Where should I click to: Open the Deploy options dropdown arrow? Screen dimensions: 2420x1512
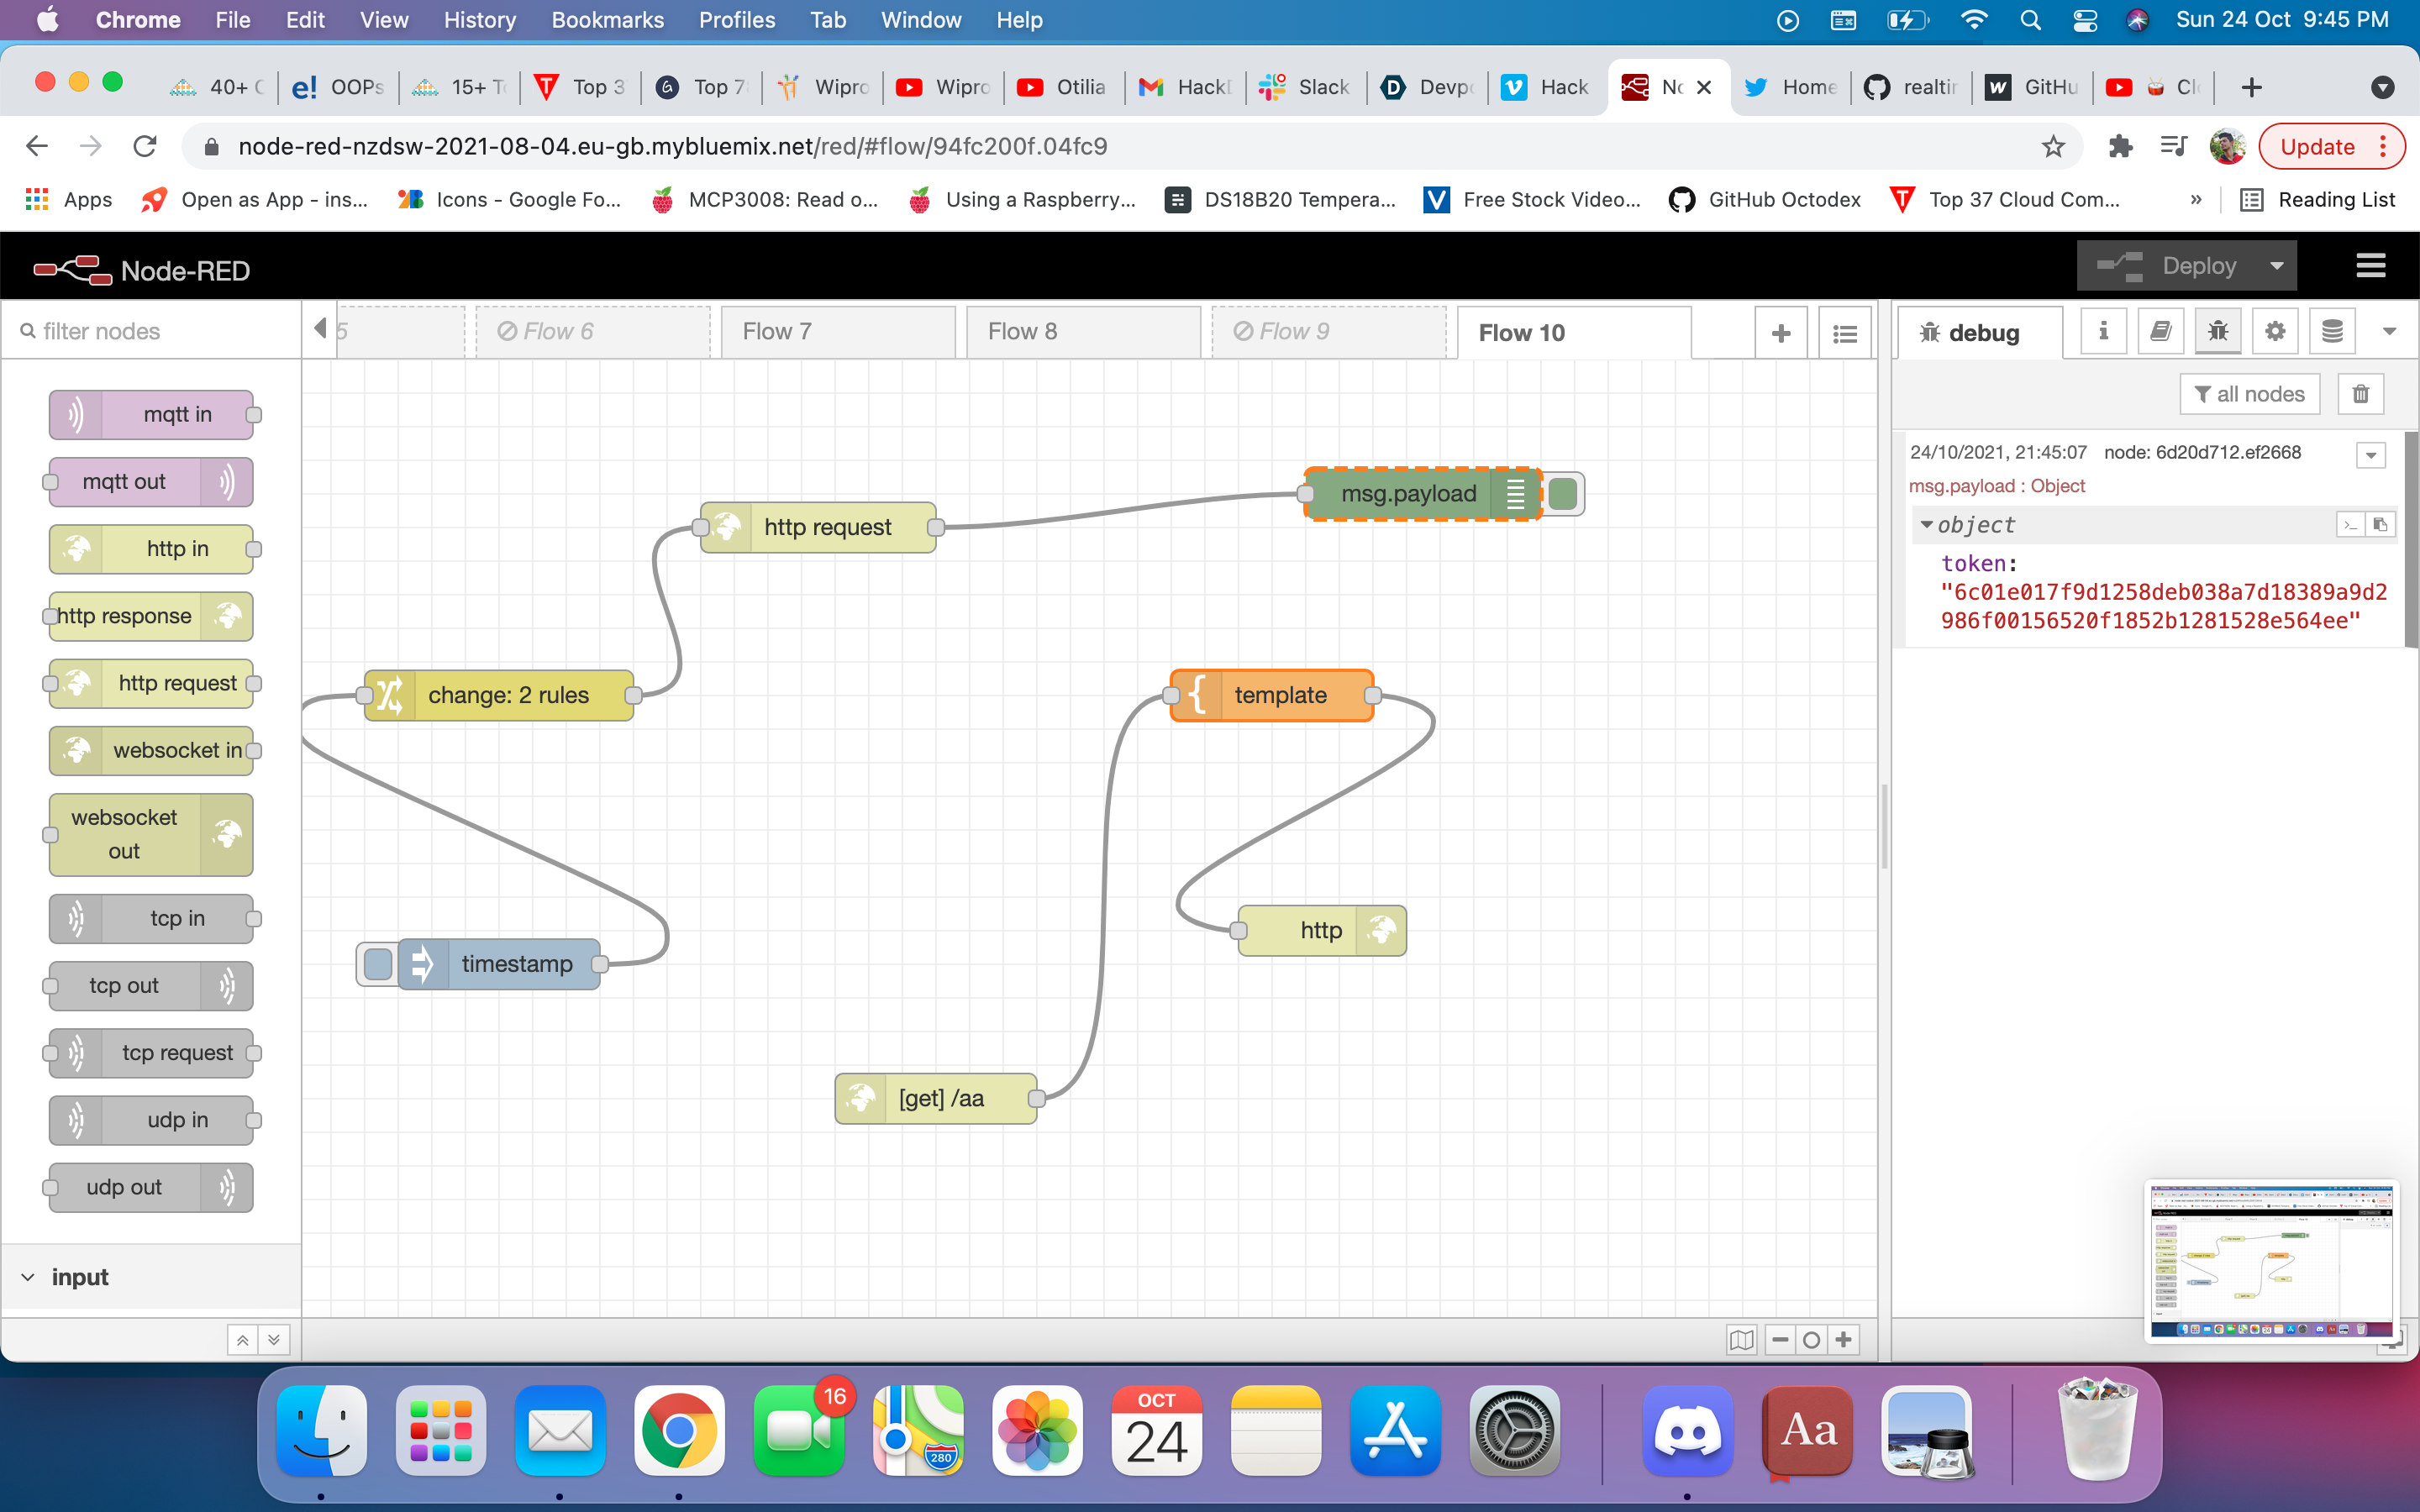pyautogui.click(x=2277, y=266)
